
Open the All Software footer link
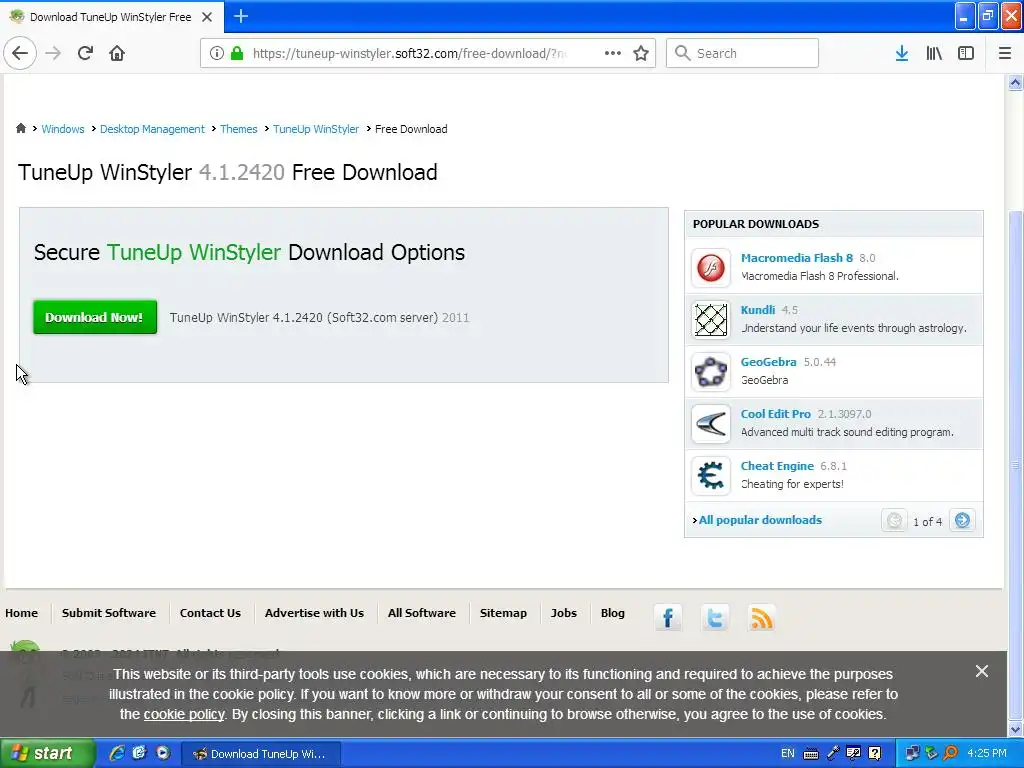click(422, 613)
